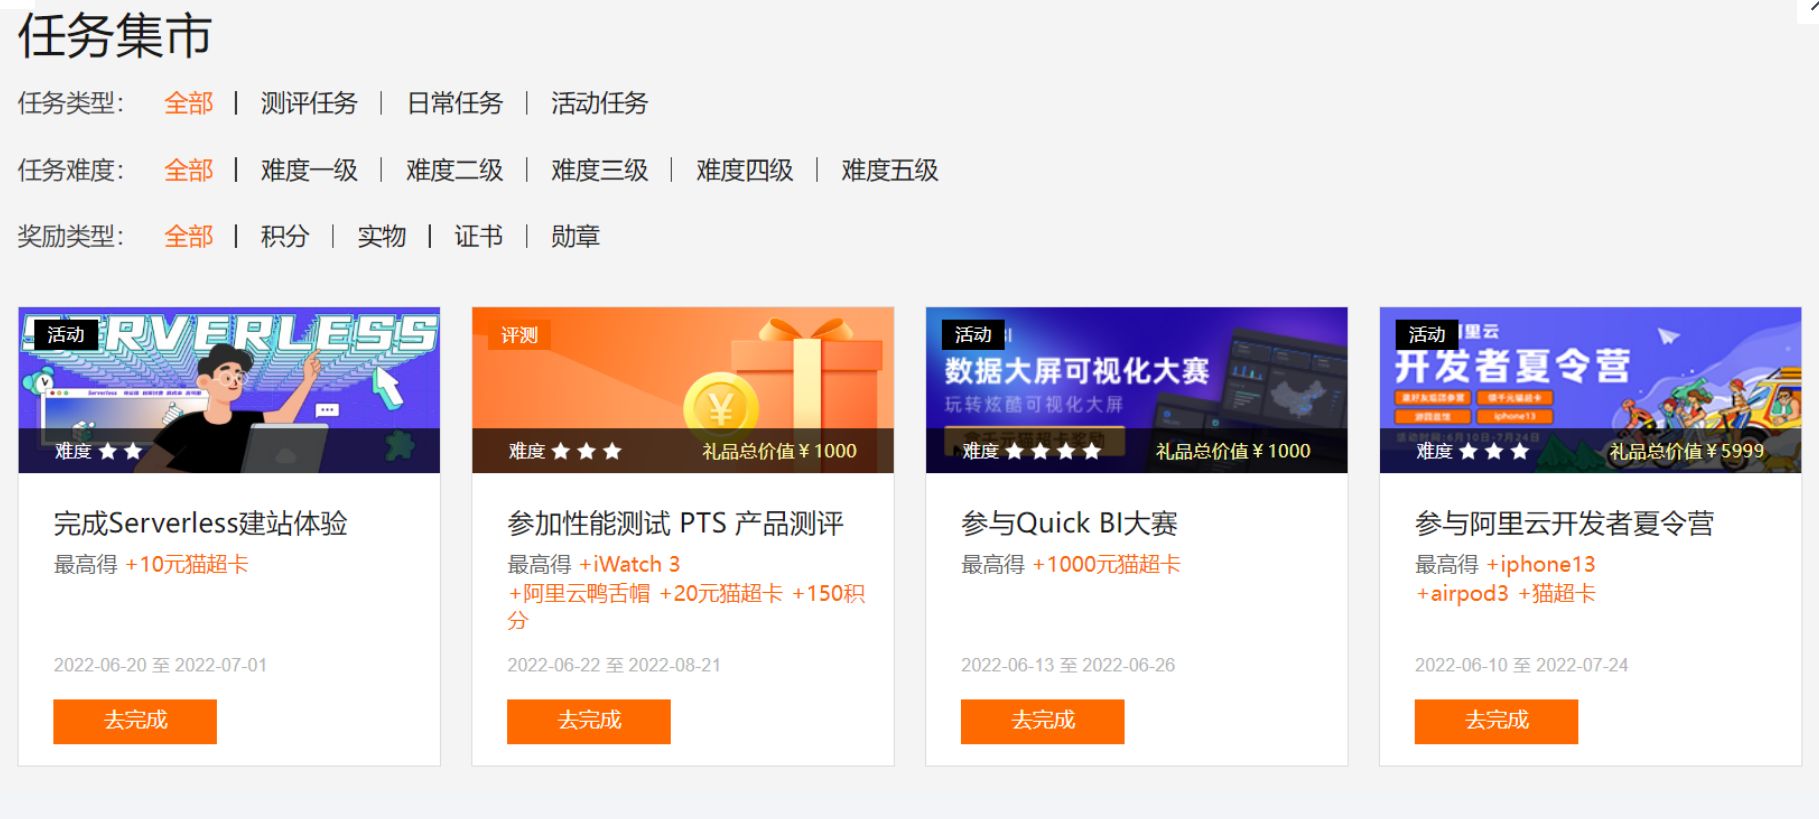
Task: Open title 参与阿里云开发者夏令营
Action: tap(1564, 523)
